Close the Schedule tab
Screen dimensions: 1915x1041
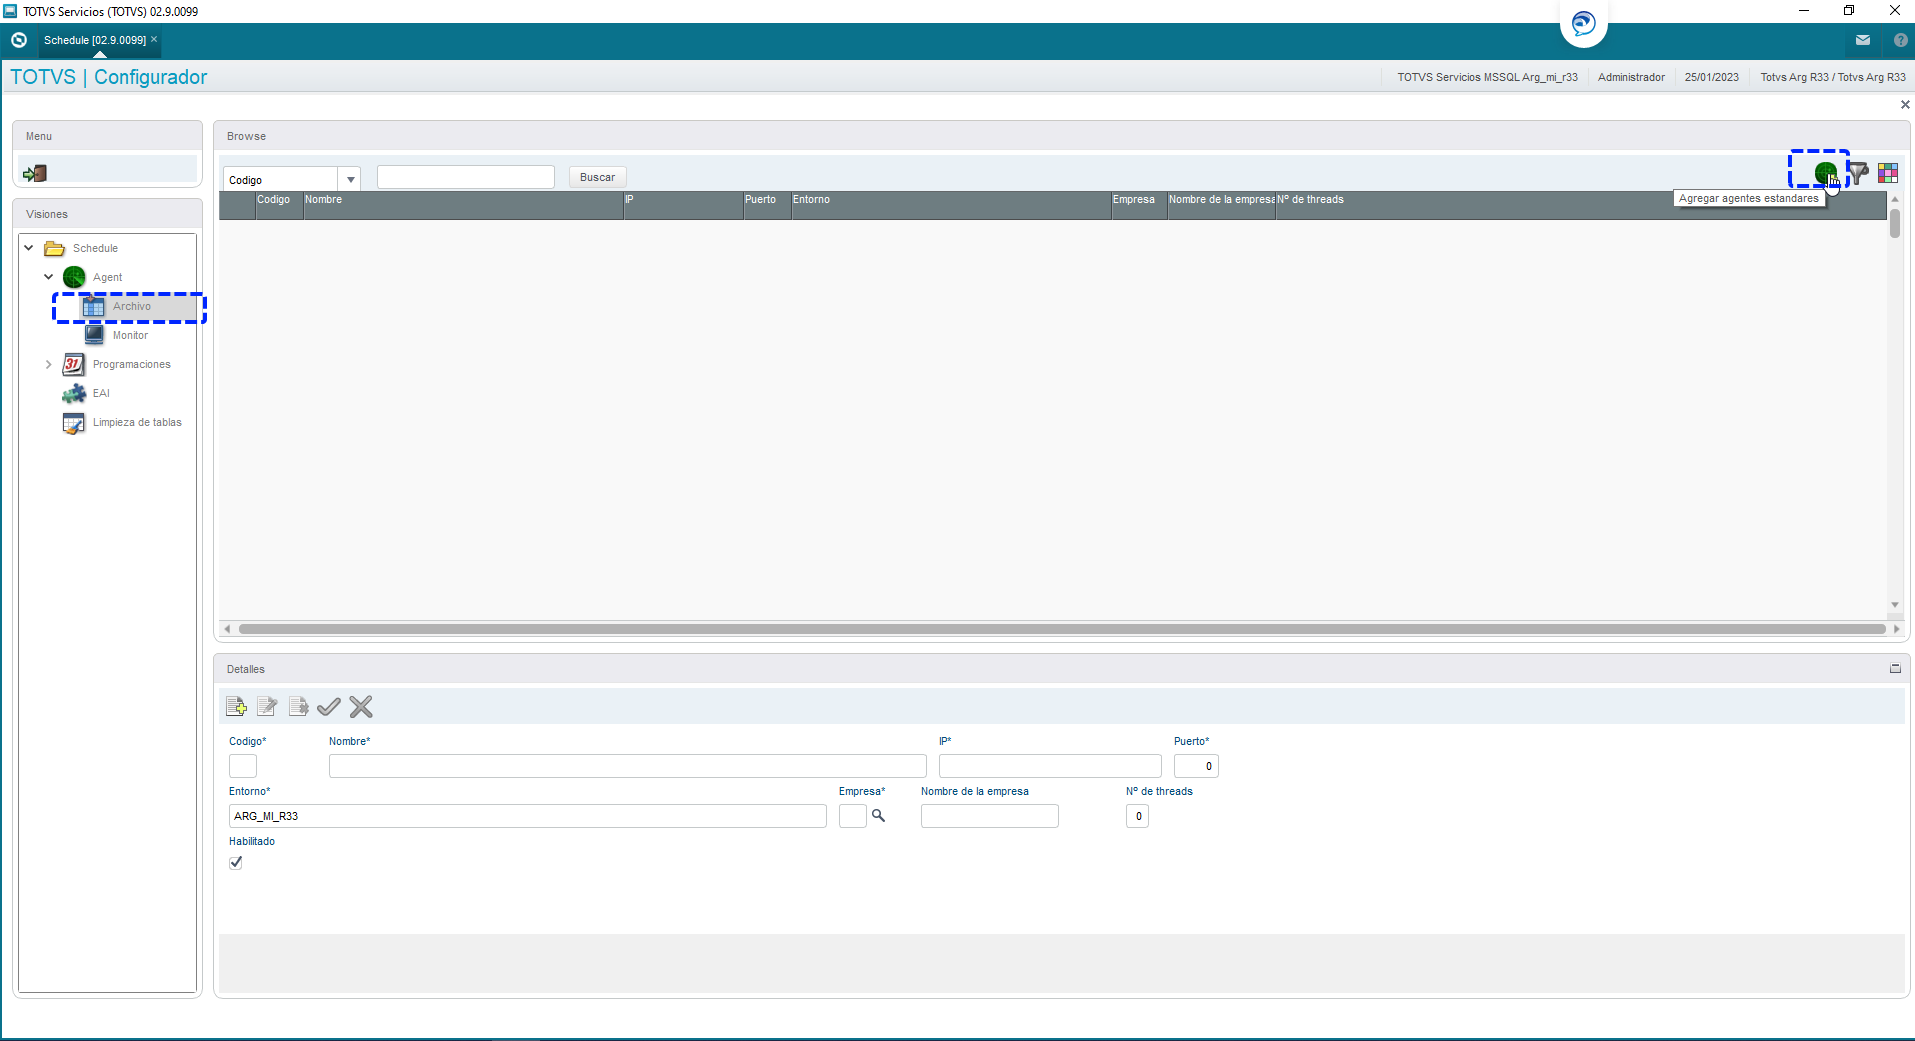click(154, 40)
